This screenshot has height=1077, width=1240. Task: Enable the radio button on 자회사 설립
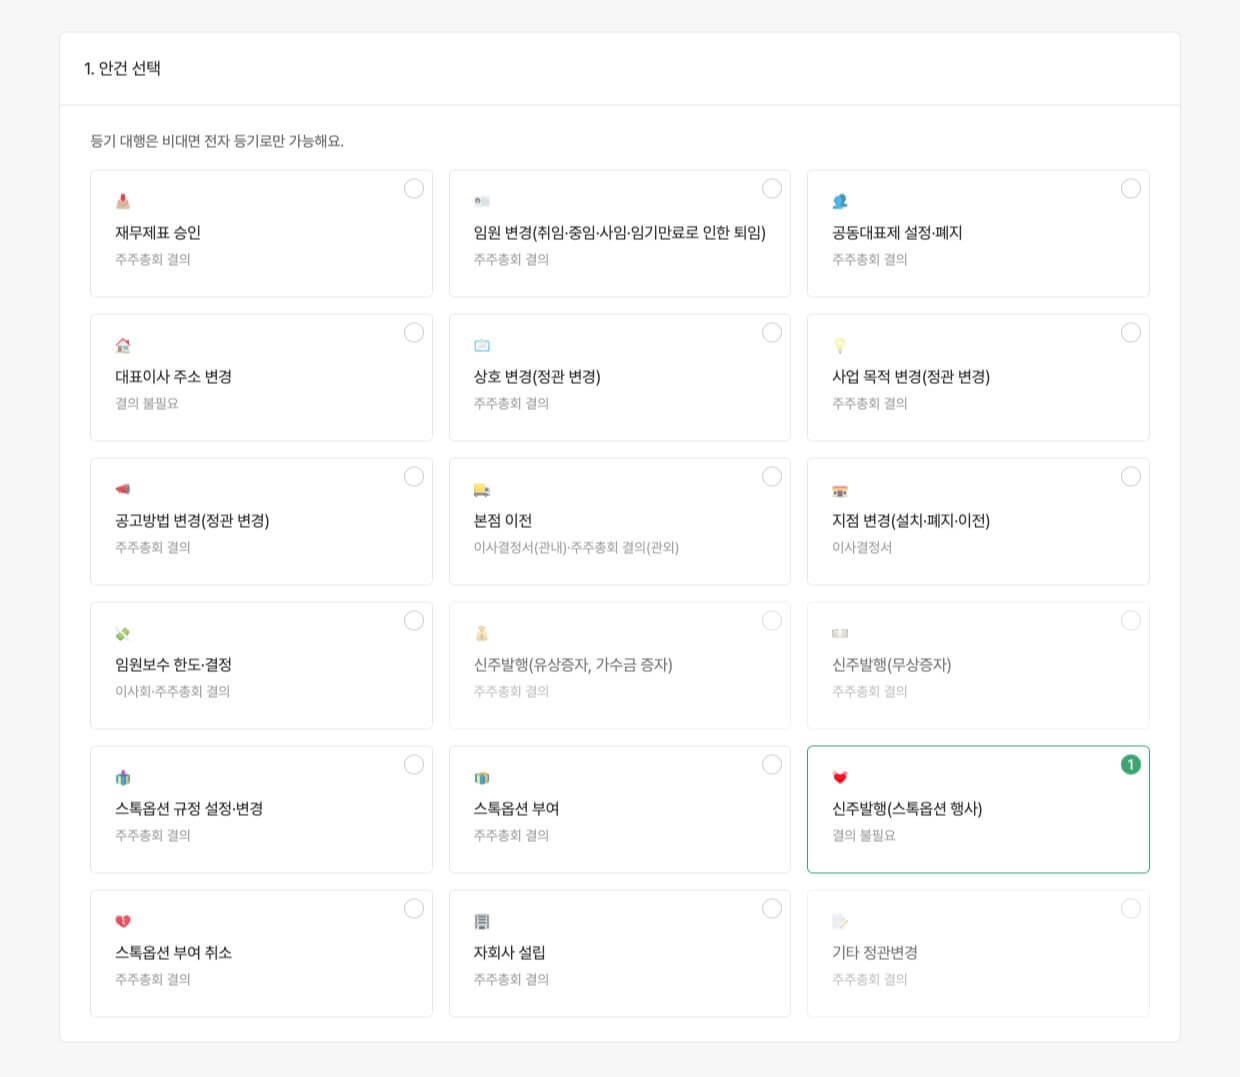(772, 908)
